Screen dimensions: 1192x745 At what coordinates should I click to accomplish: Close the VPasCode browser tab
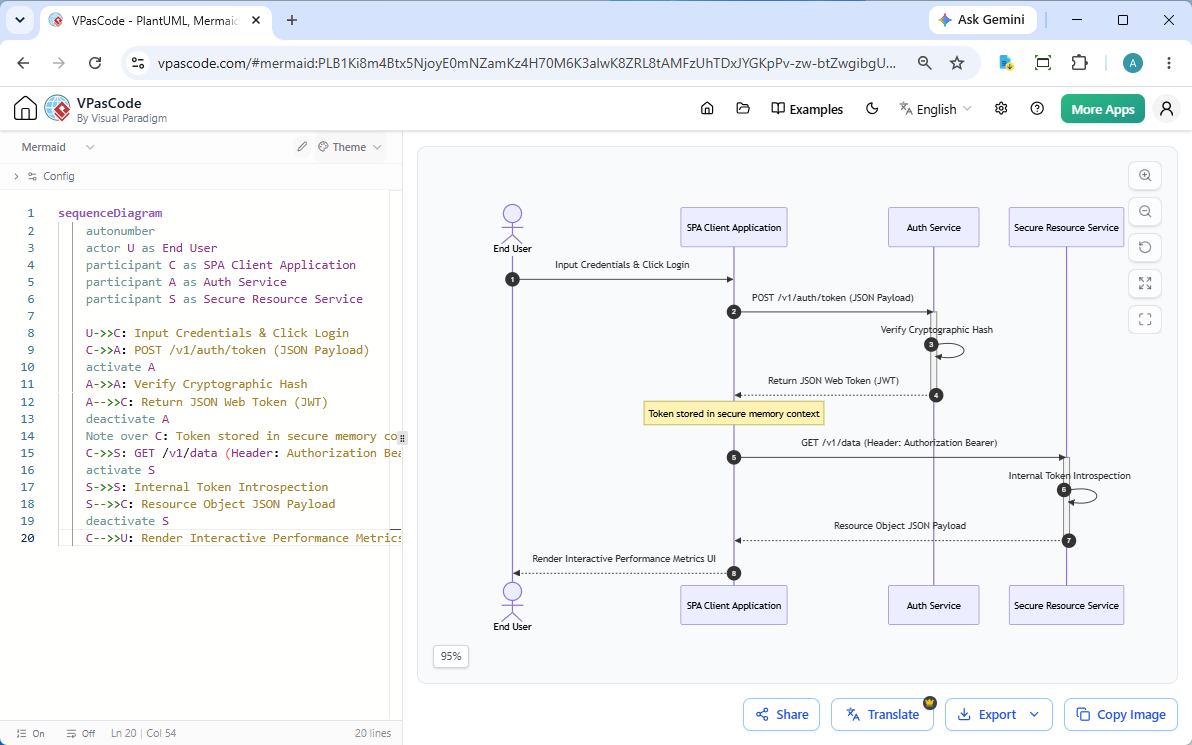[x=257, y=21]
